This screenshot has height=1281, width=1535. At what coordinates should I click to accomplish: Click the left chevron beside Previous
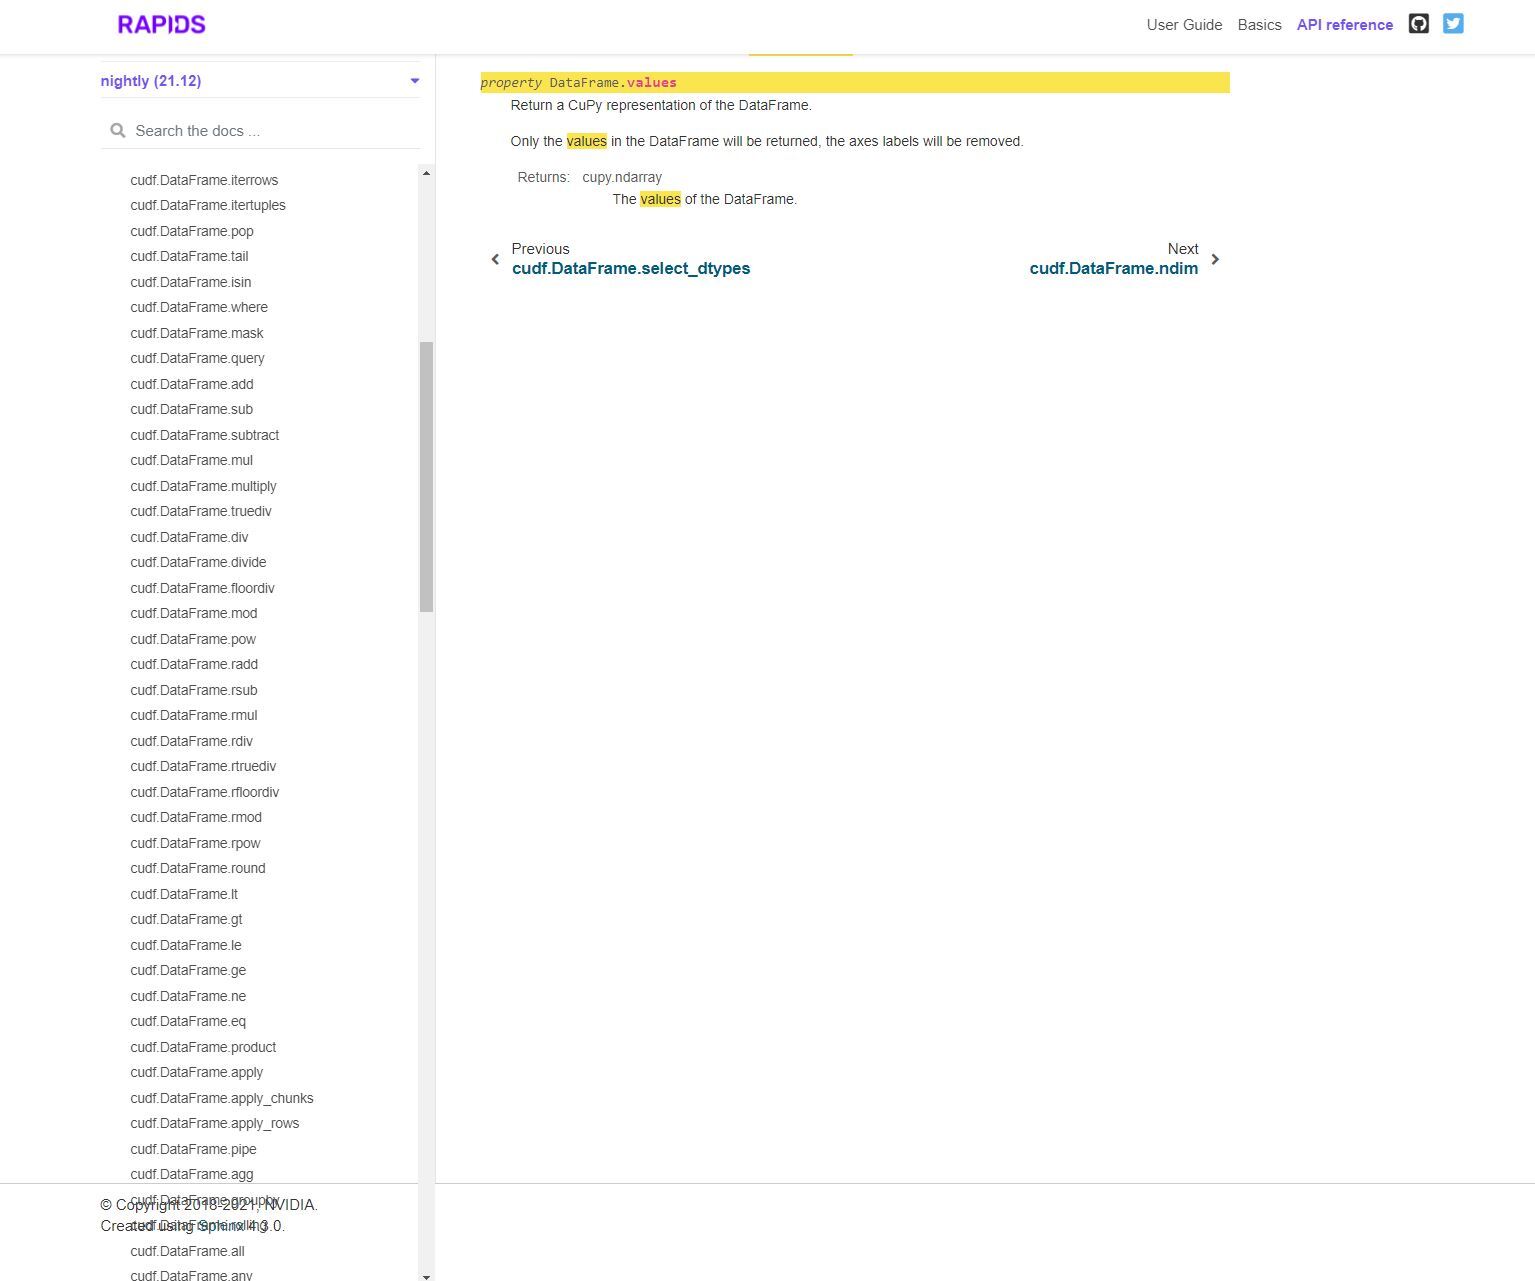tap(495, 259)
